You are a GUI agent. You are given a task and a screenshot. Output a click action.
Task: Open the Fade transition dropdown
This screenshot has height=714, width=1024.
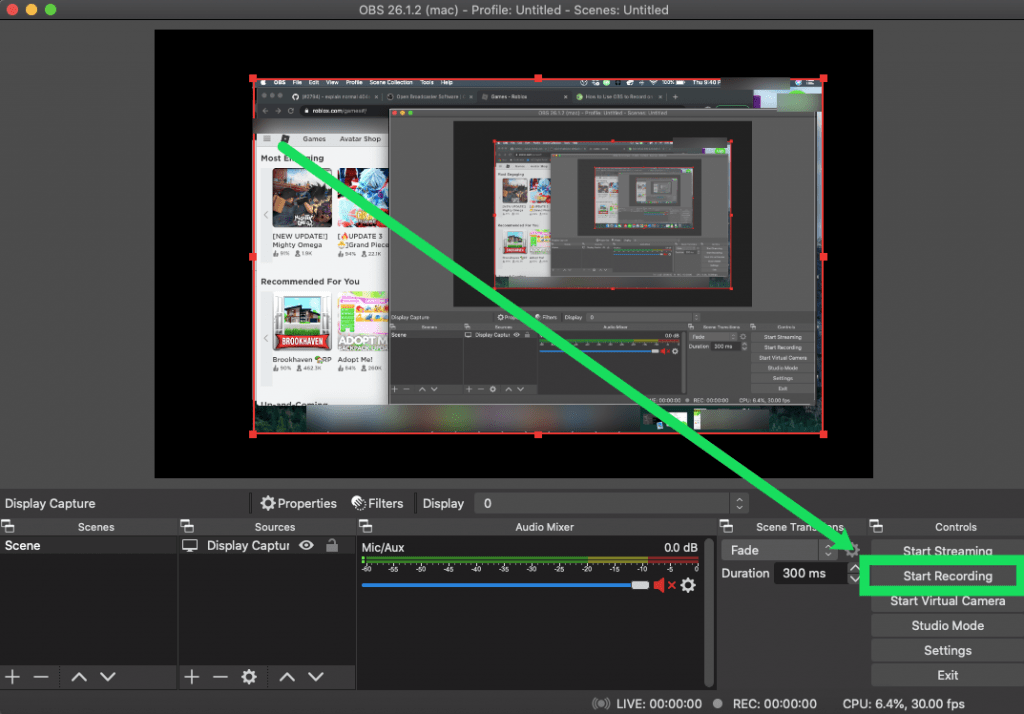[x=779, y=550]
